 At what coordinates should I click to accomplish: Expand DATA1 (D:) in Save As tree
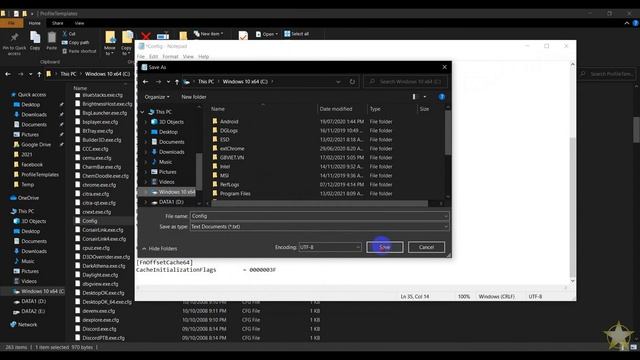[x=146, y=202]
